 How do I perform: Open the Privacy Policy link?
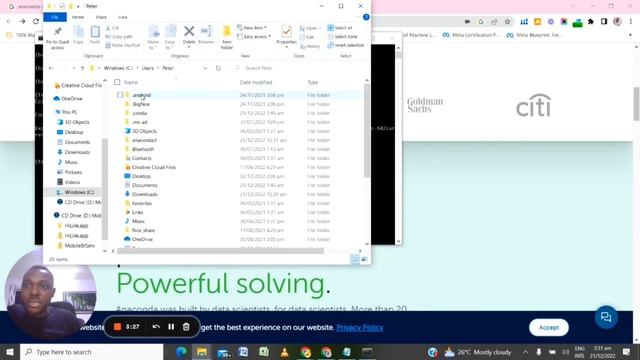360,327
